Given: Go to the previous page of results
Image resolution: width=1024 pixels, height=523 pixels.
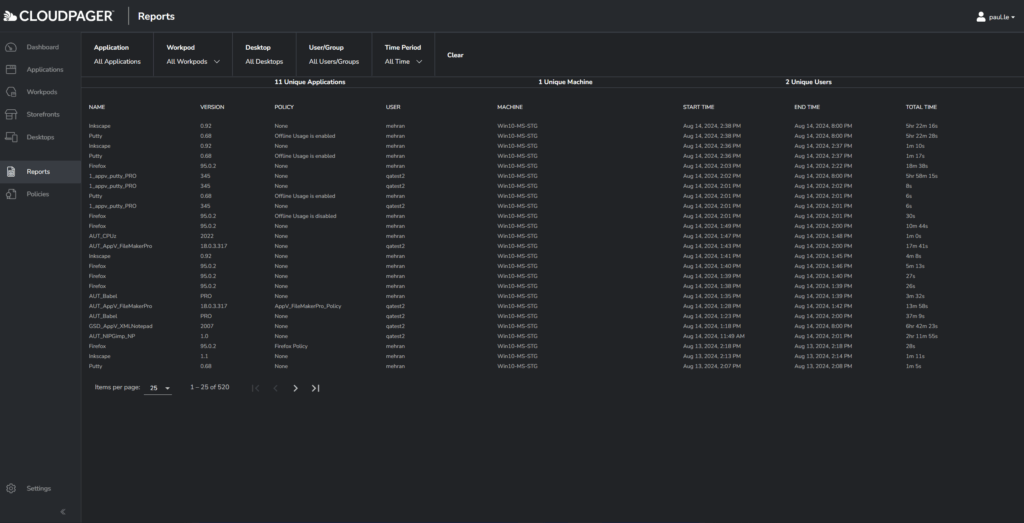Looking at the screenshot, I should 276,388.
